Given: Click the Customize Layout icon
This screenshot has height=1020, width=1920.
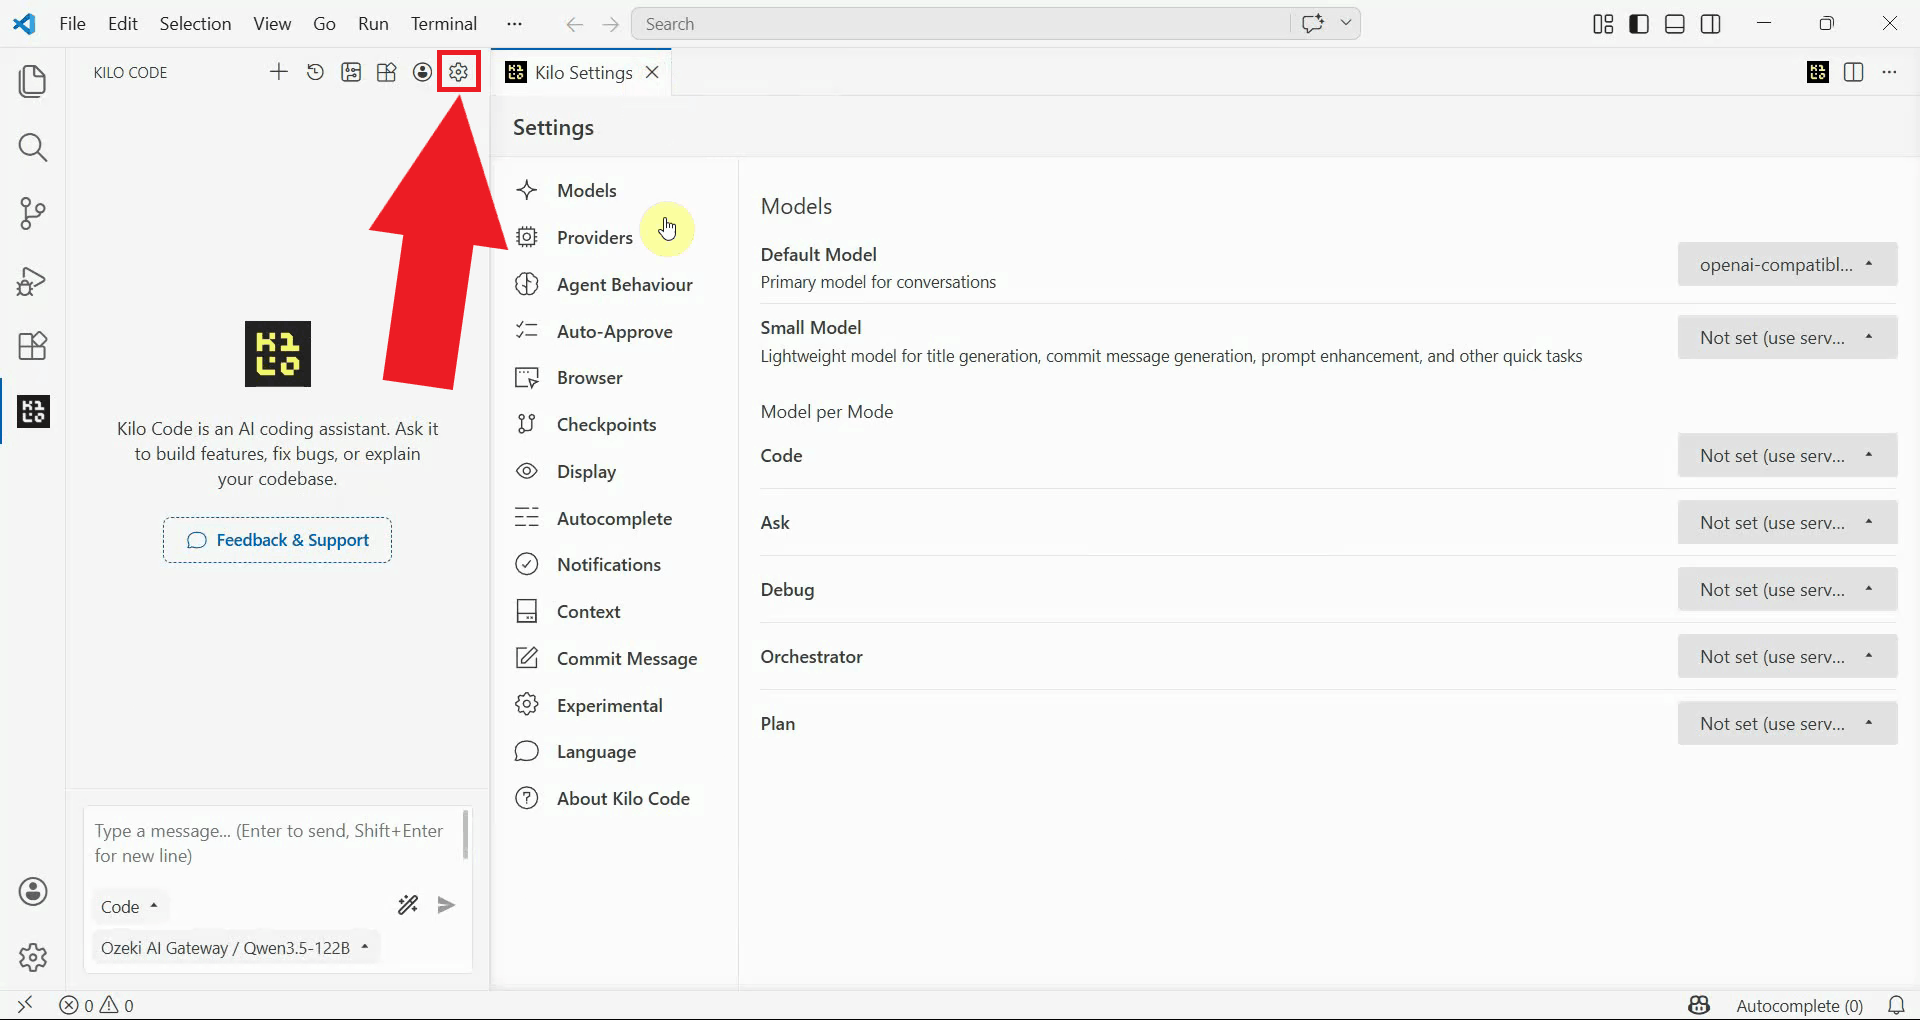Looking at the screenshot, I should [1603, 24].
